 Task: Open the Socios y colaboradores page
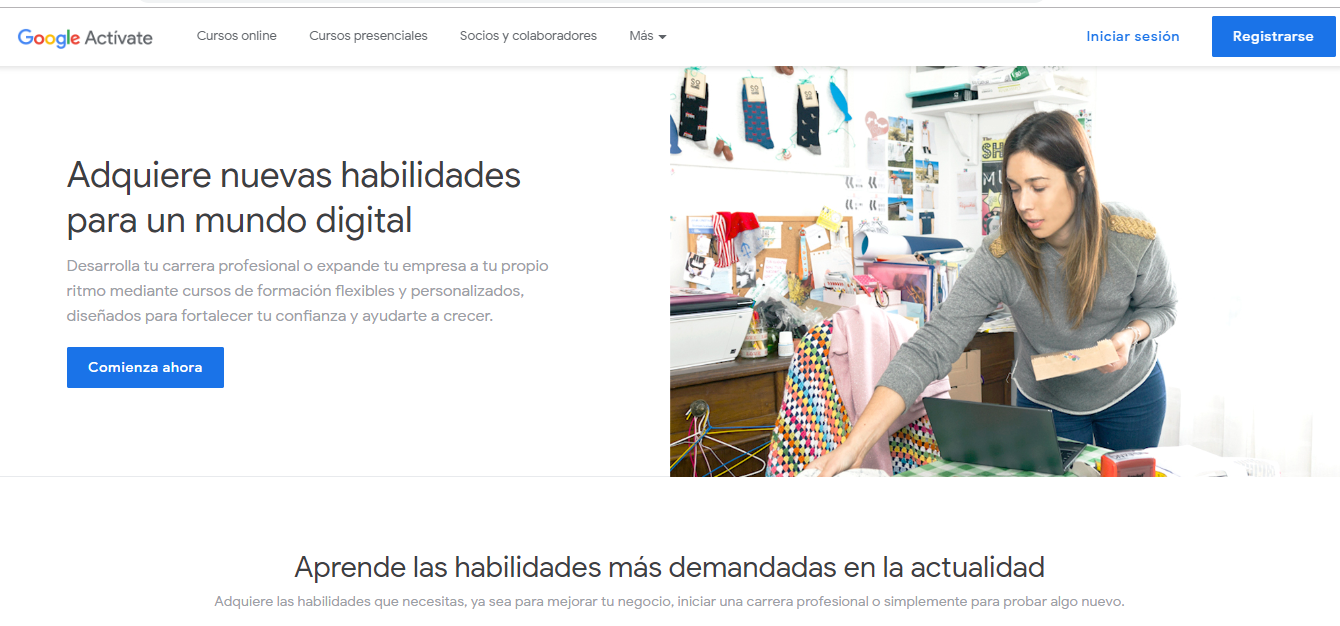click(x=528, y=36)
